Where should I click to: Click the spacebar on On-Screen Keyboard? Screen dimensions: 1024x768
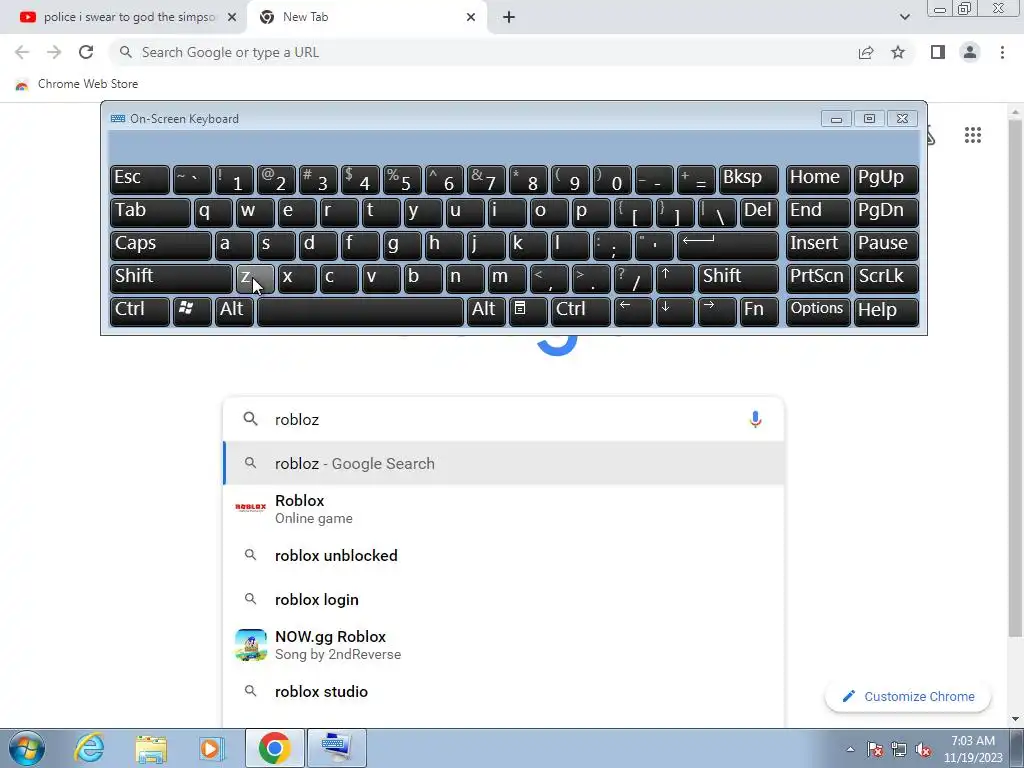point(360,312)
